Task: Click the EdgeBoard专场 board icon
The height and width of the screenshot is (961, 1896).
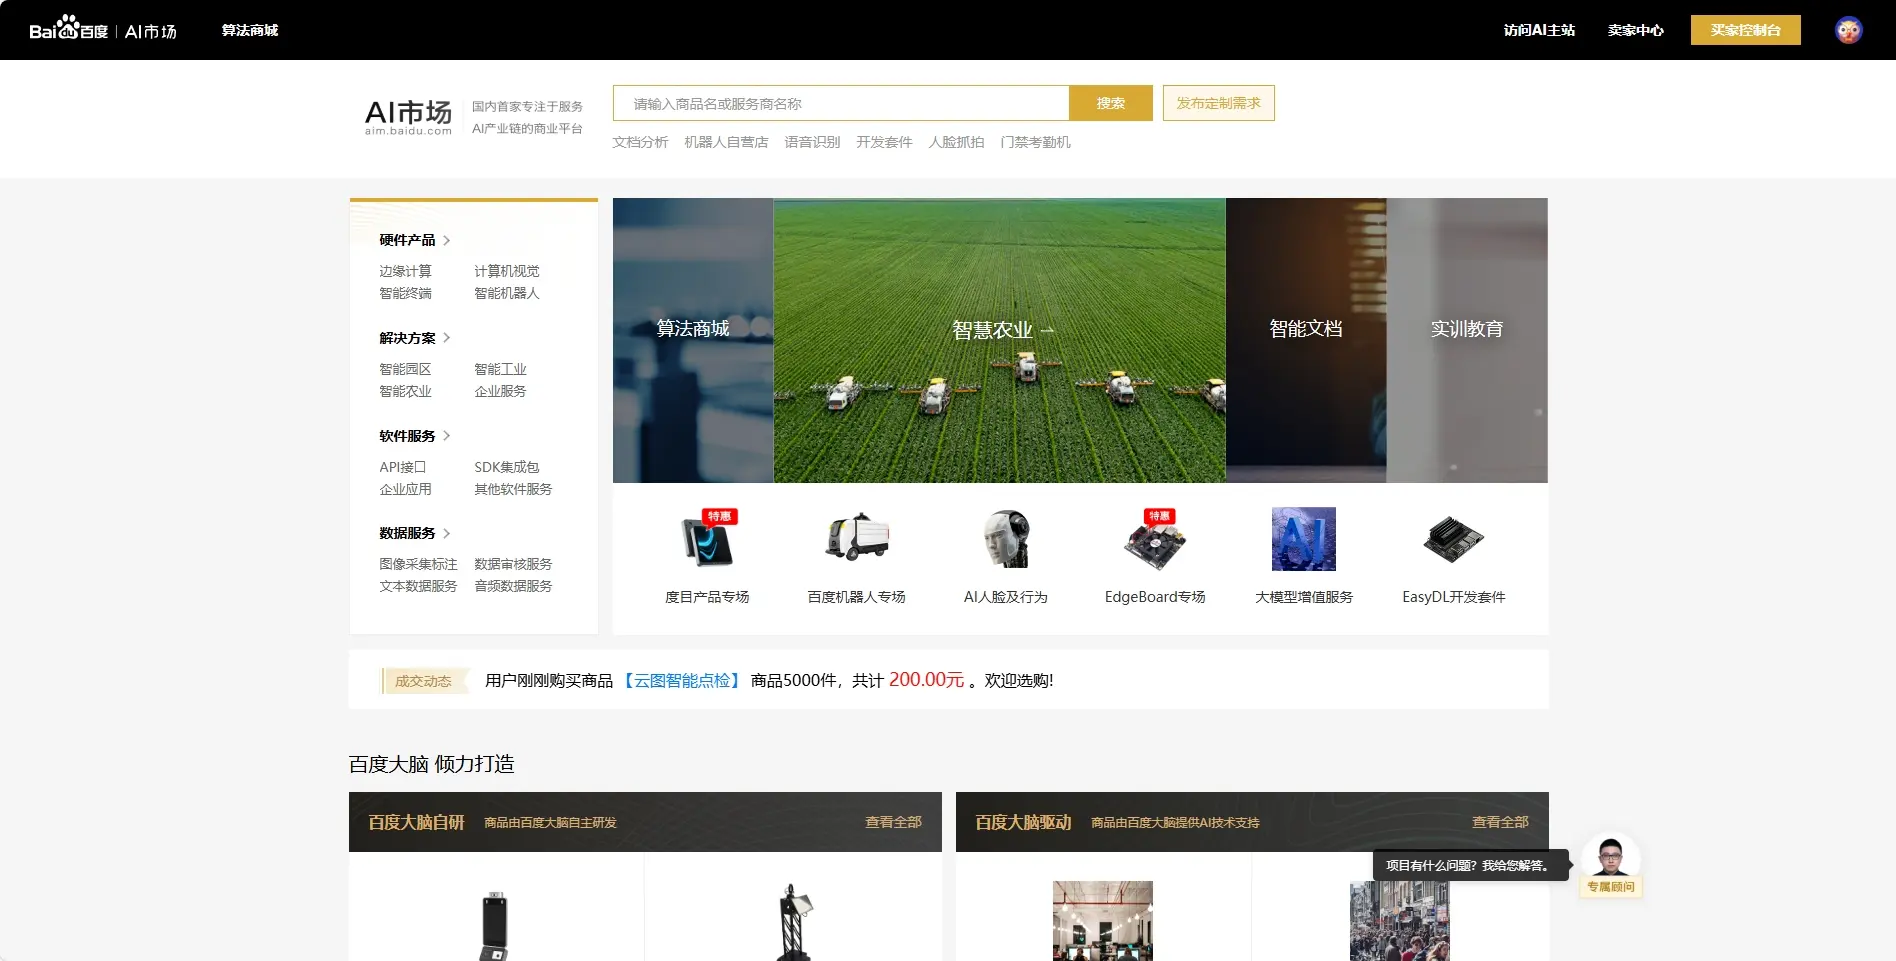Action: (1154, 540)
